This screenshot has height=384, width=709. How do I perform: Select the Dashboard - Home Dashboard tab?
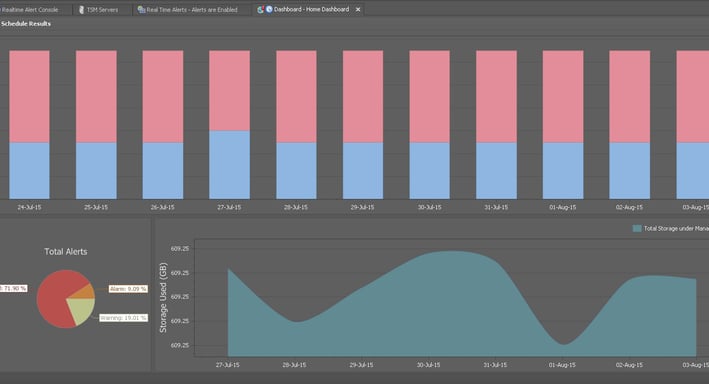coord(311,9)
